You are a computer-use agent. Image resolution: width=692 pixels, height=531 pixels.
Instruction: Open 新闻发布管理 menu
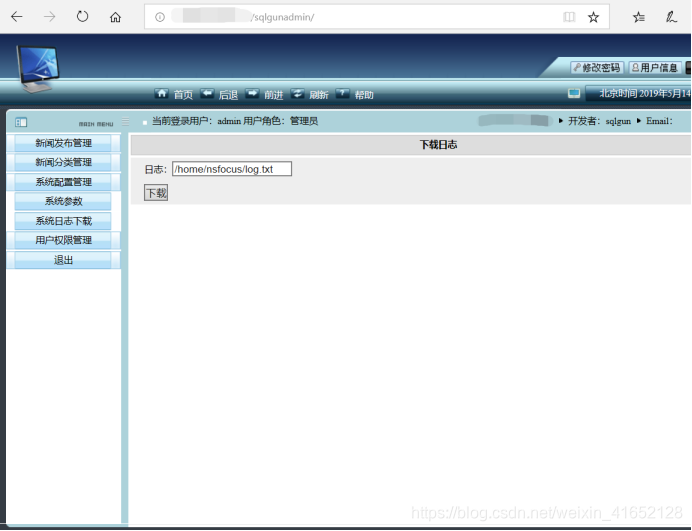point(63,143)
